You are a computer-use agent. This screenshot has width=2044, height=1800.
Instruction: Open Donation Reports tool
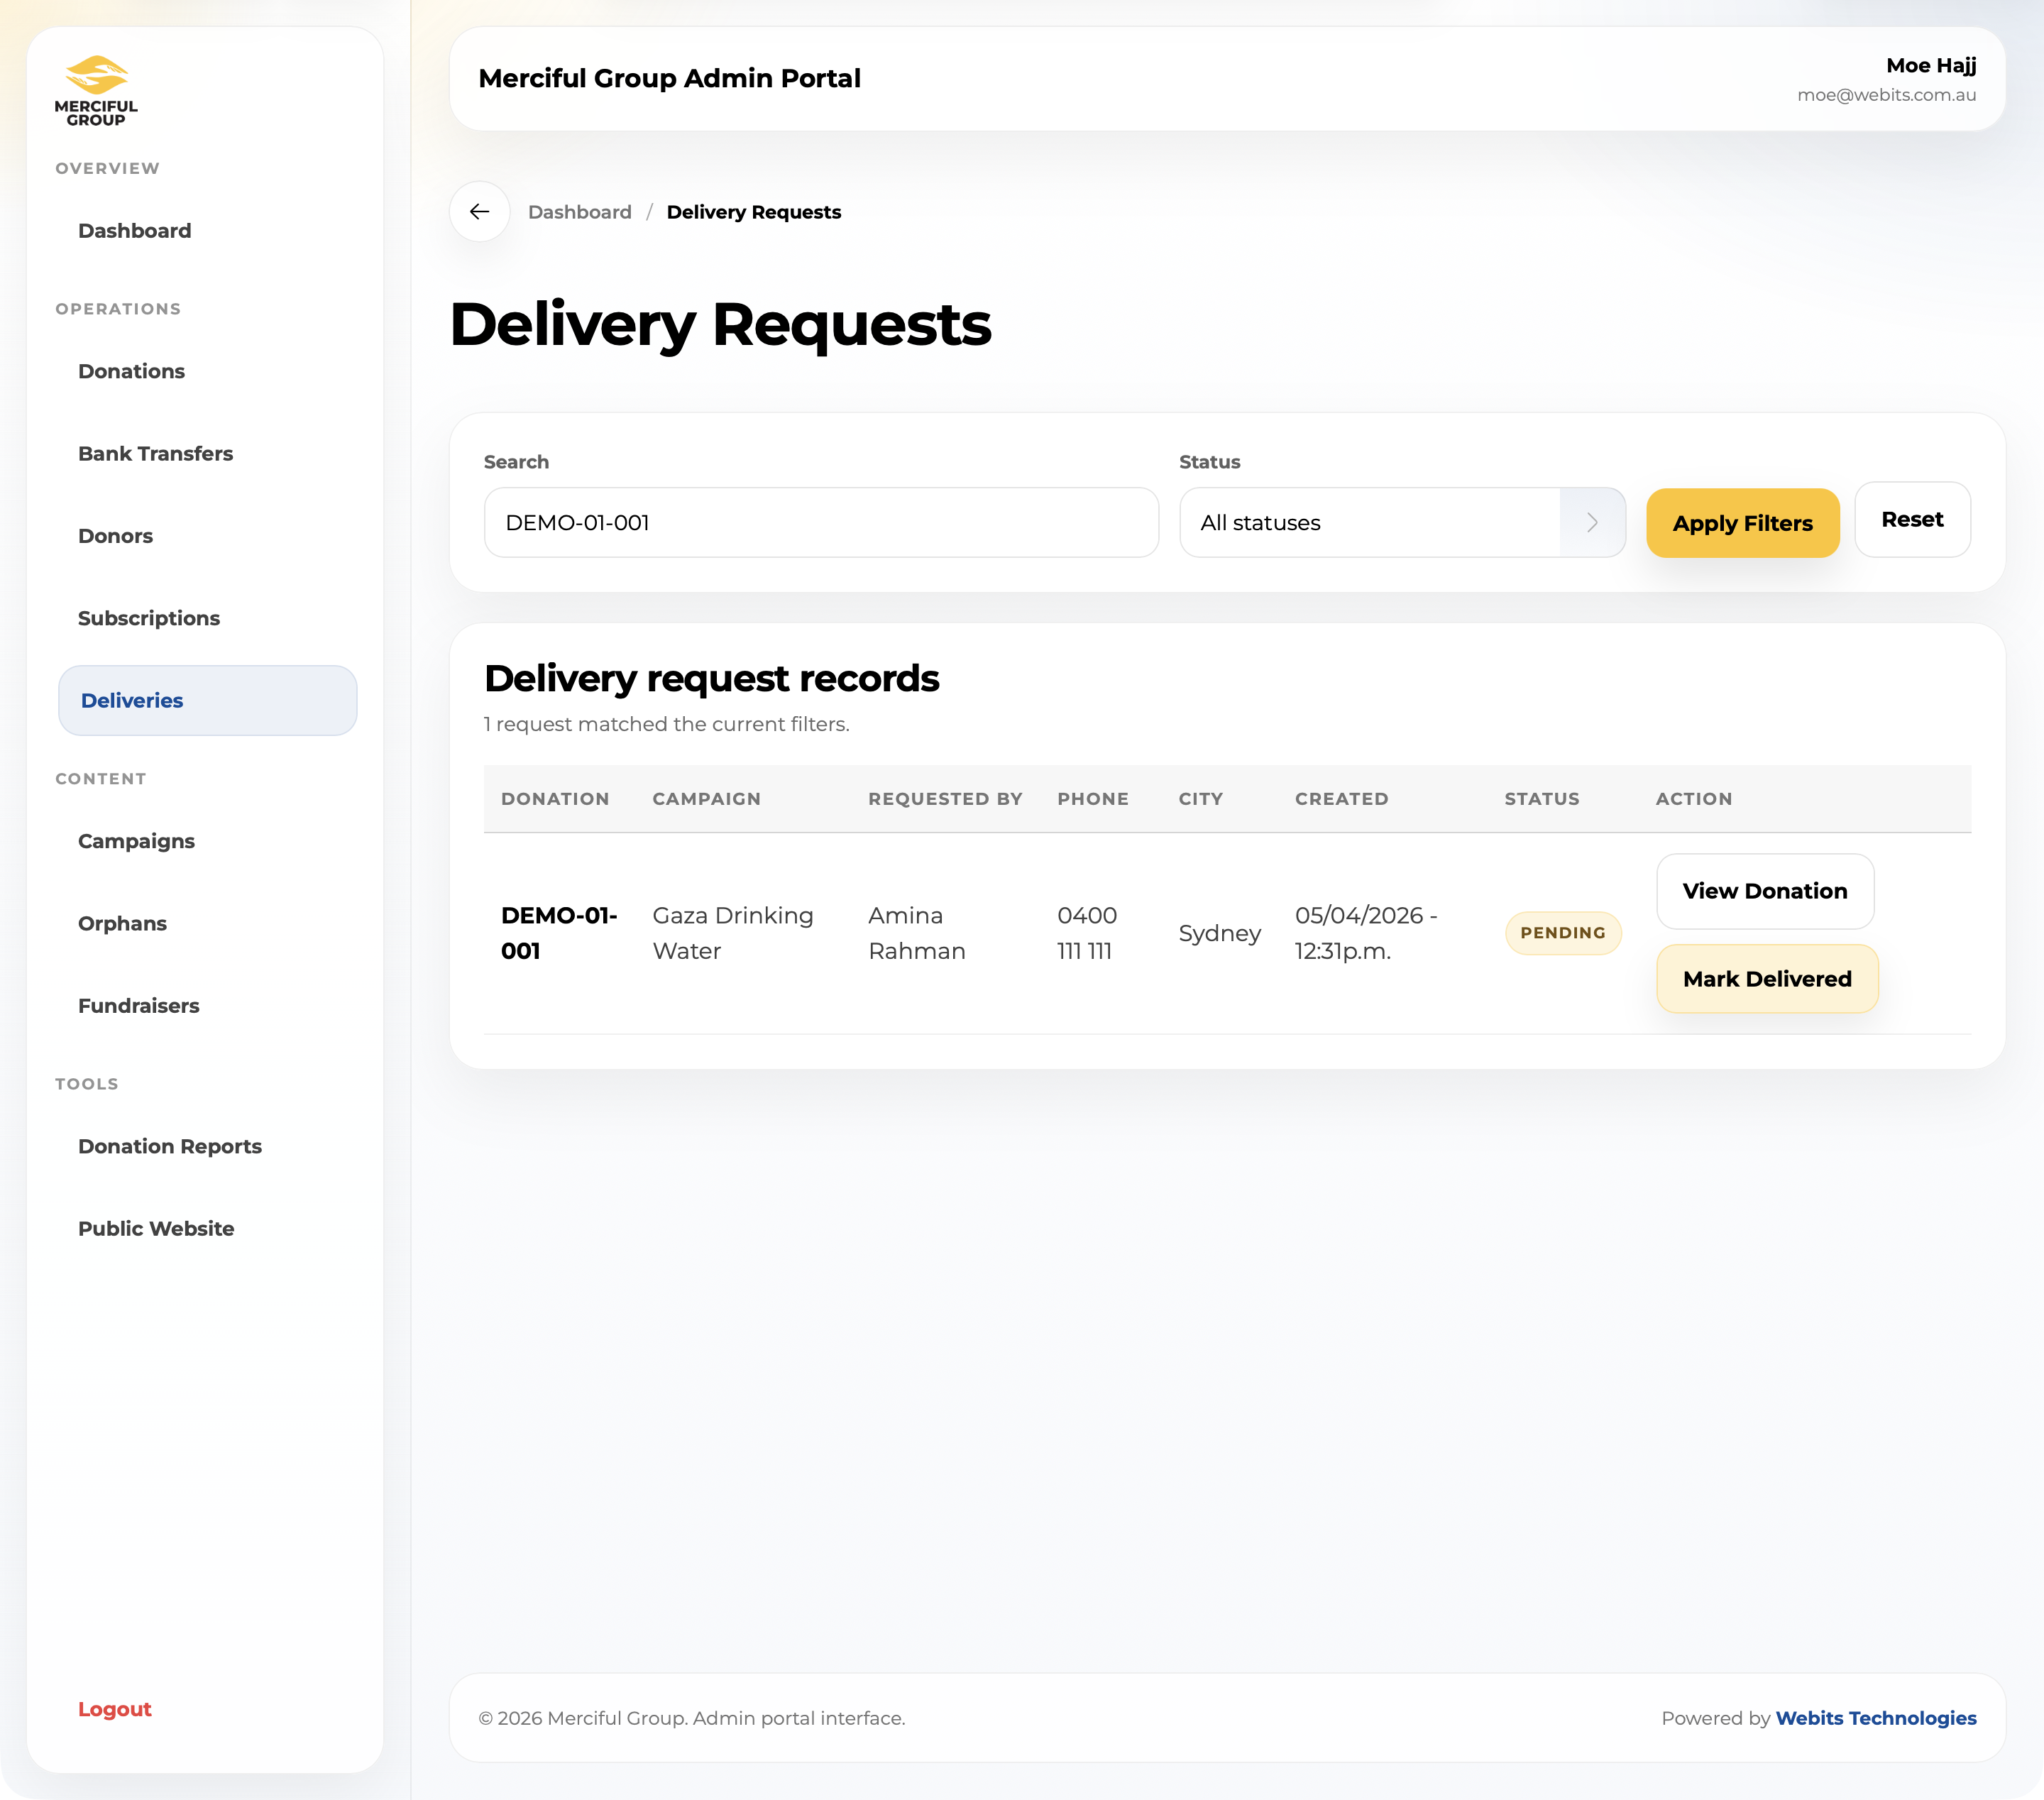pos(170,1146)
